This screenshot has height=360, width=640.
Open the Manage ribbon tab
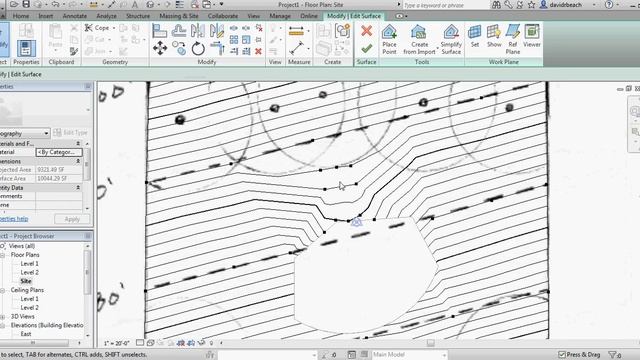click(x=280, y=16)
